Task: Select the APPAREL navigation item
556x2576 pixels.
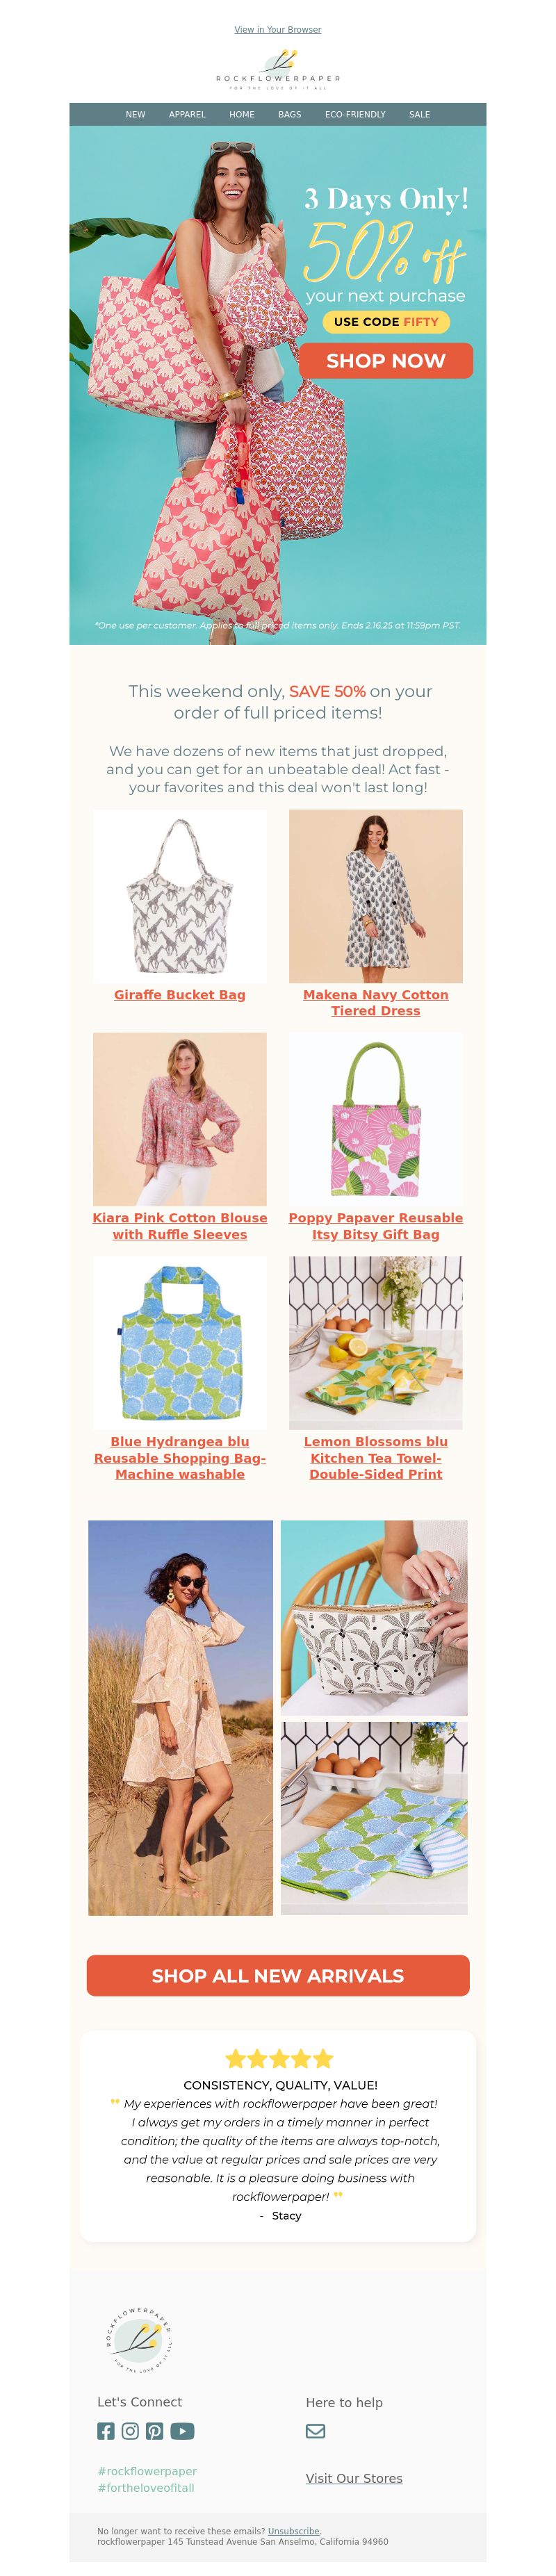Action: point(187,114)
